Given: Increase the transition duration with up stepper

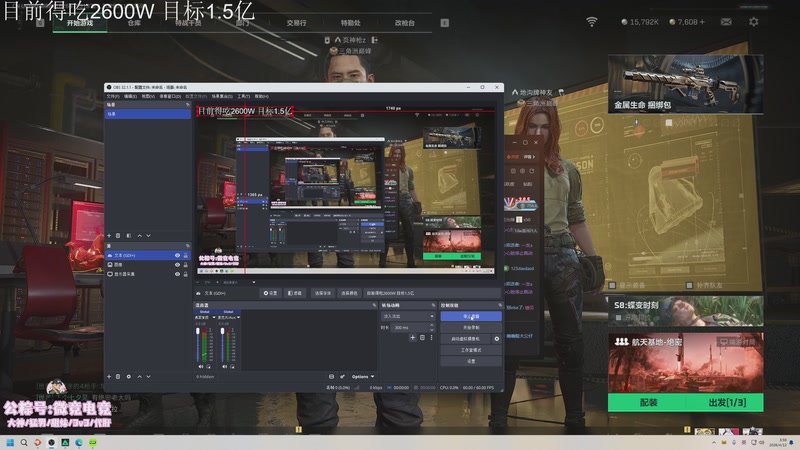Looking at the screenshot, I should point(432,325).
